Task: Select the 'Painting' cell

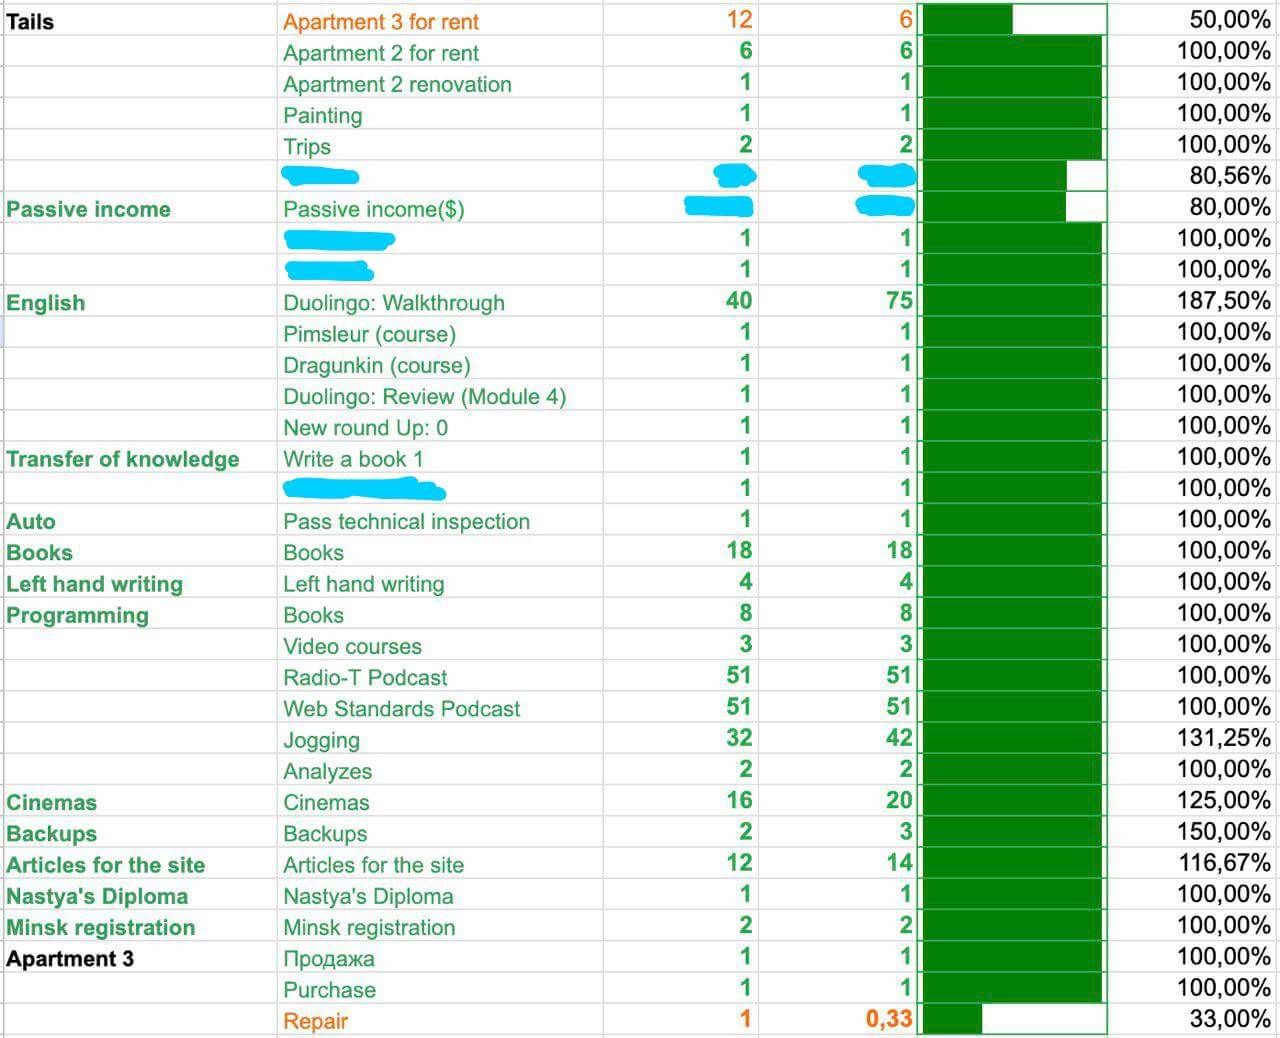Action: [x=440, y=115]
